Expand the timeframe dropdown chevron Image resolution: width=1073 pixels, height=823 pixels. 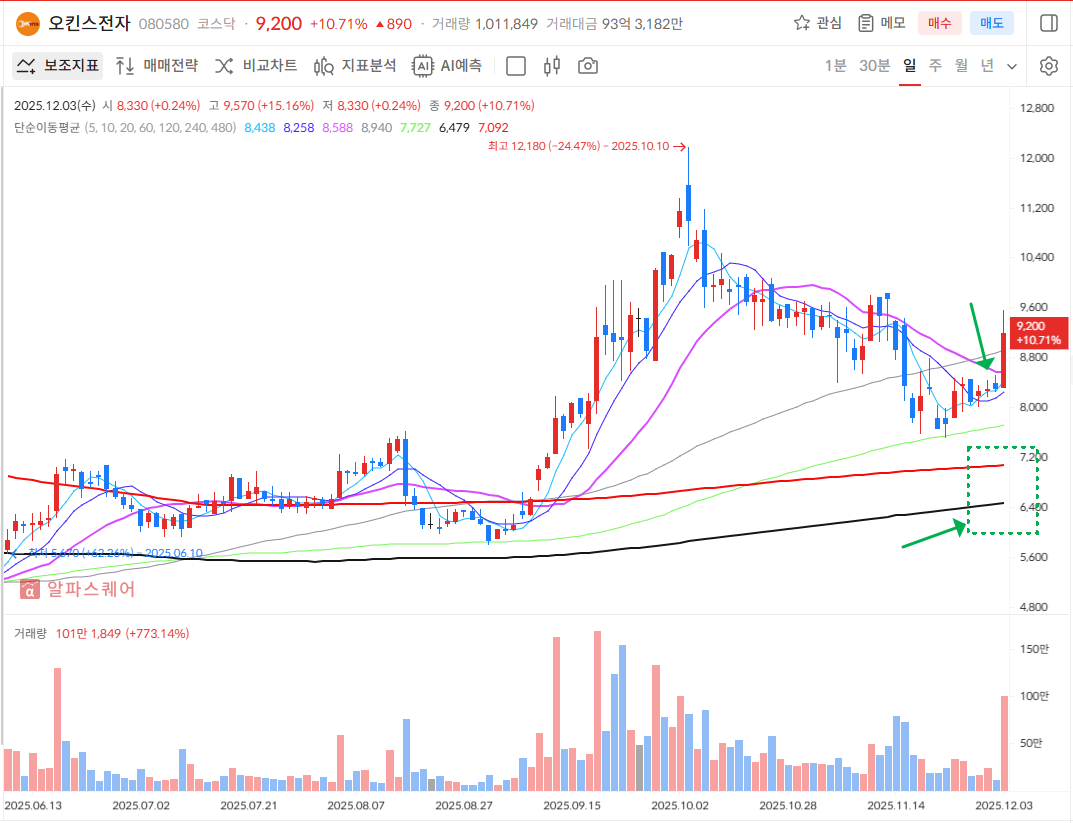1012,66
